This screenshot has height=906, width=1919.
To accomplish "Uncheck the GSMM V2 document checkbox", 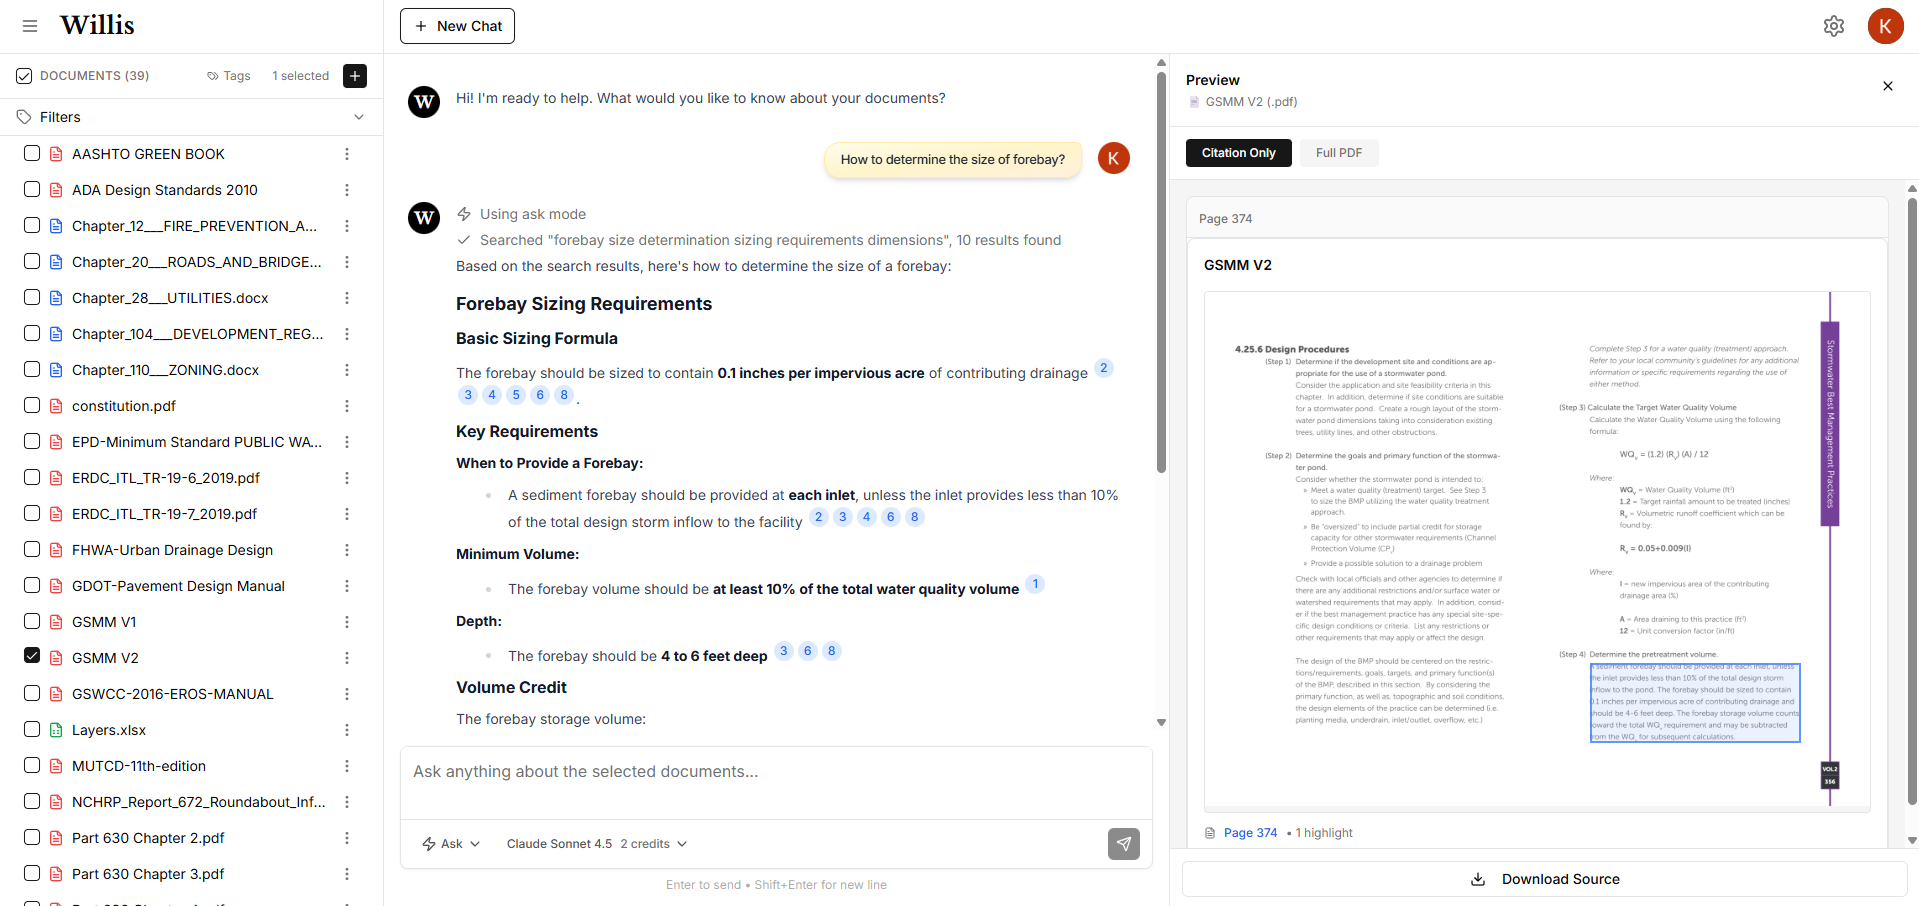I will pyautogui.click(x=31, y=656).
